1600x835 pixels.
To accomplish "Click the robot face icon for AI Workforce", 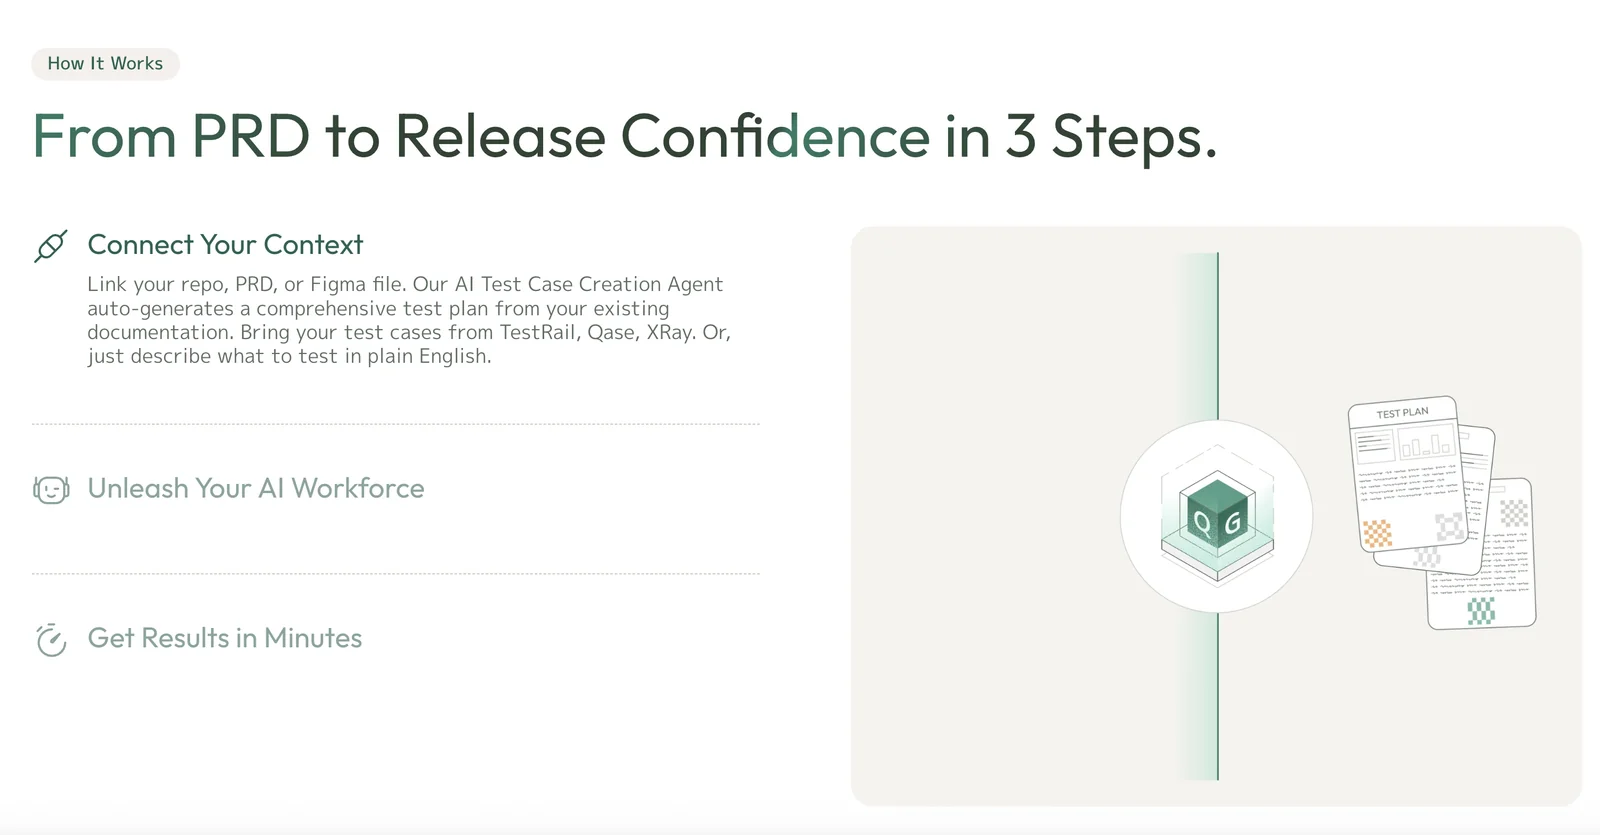I will pyautogui.click(x=51, y=490).
